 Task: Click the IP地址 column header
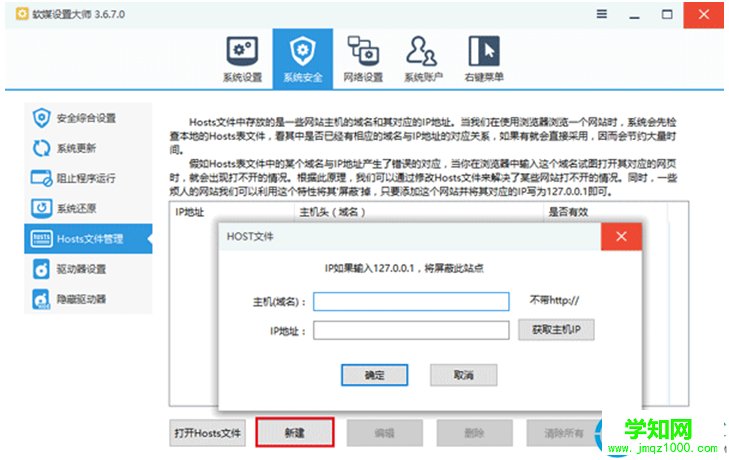click(x=232, y=212)
